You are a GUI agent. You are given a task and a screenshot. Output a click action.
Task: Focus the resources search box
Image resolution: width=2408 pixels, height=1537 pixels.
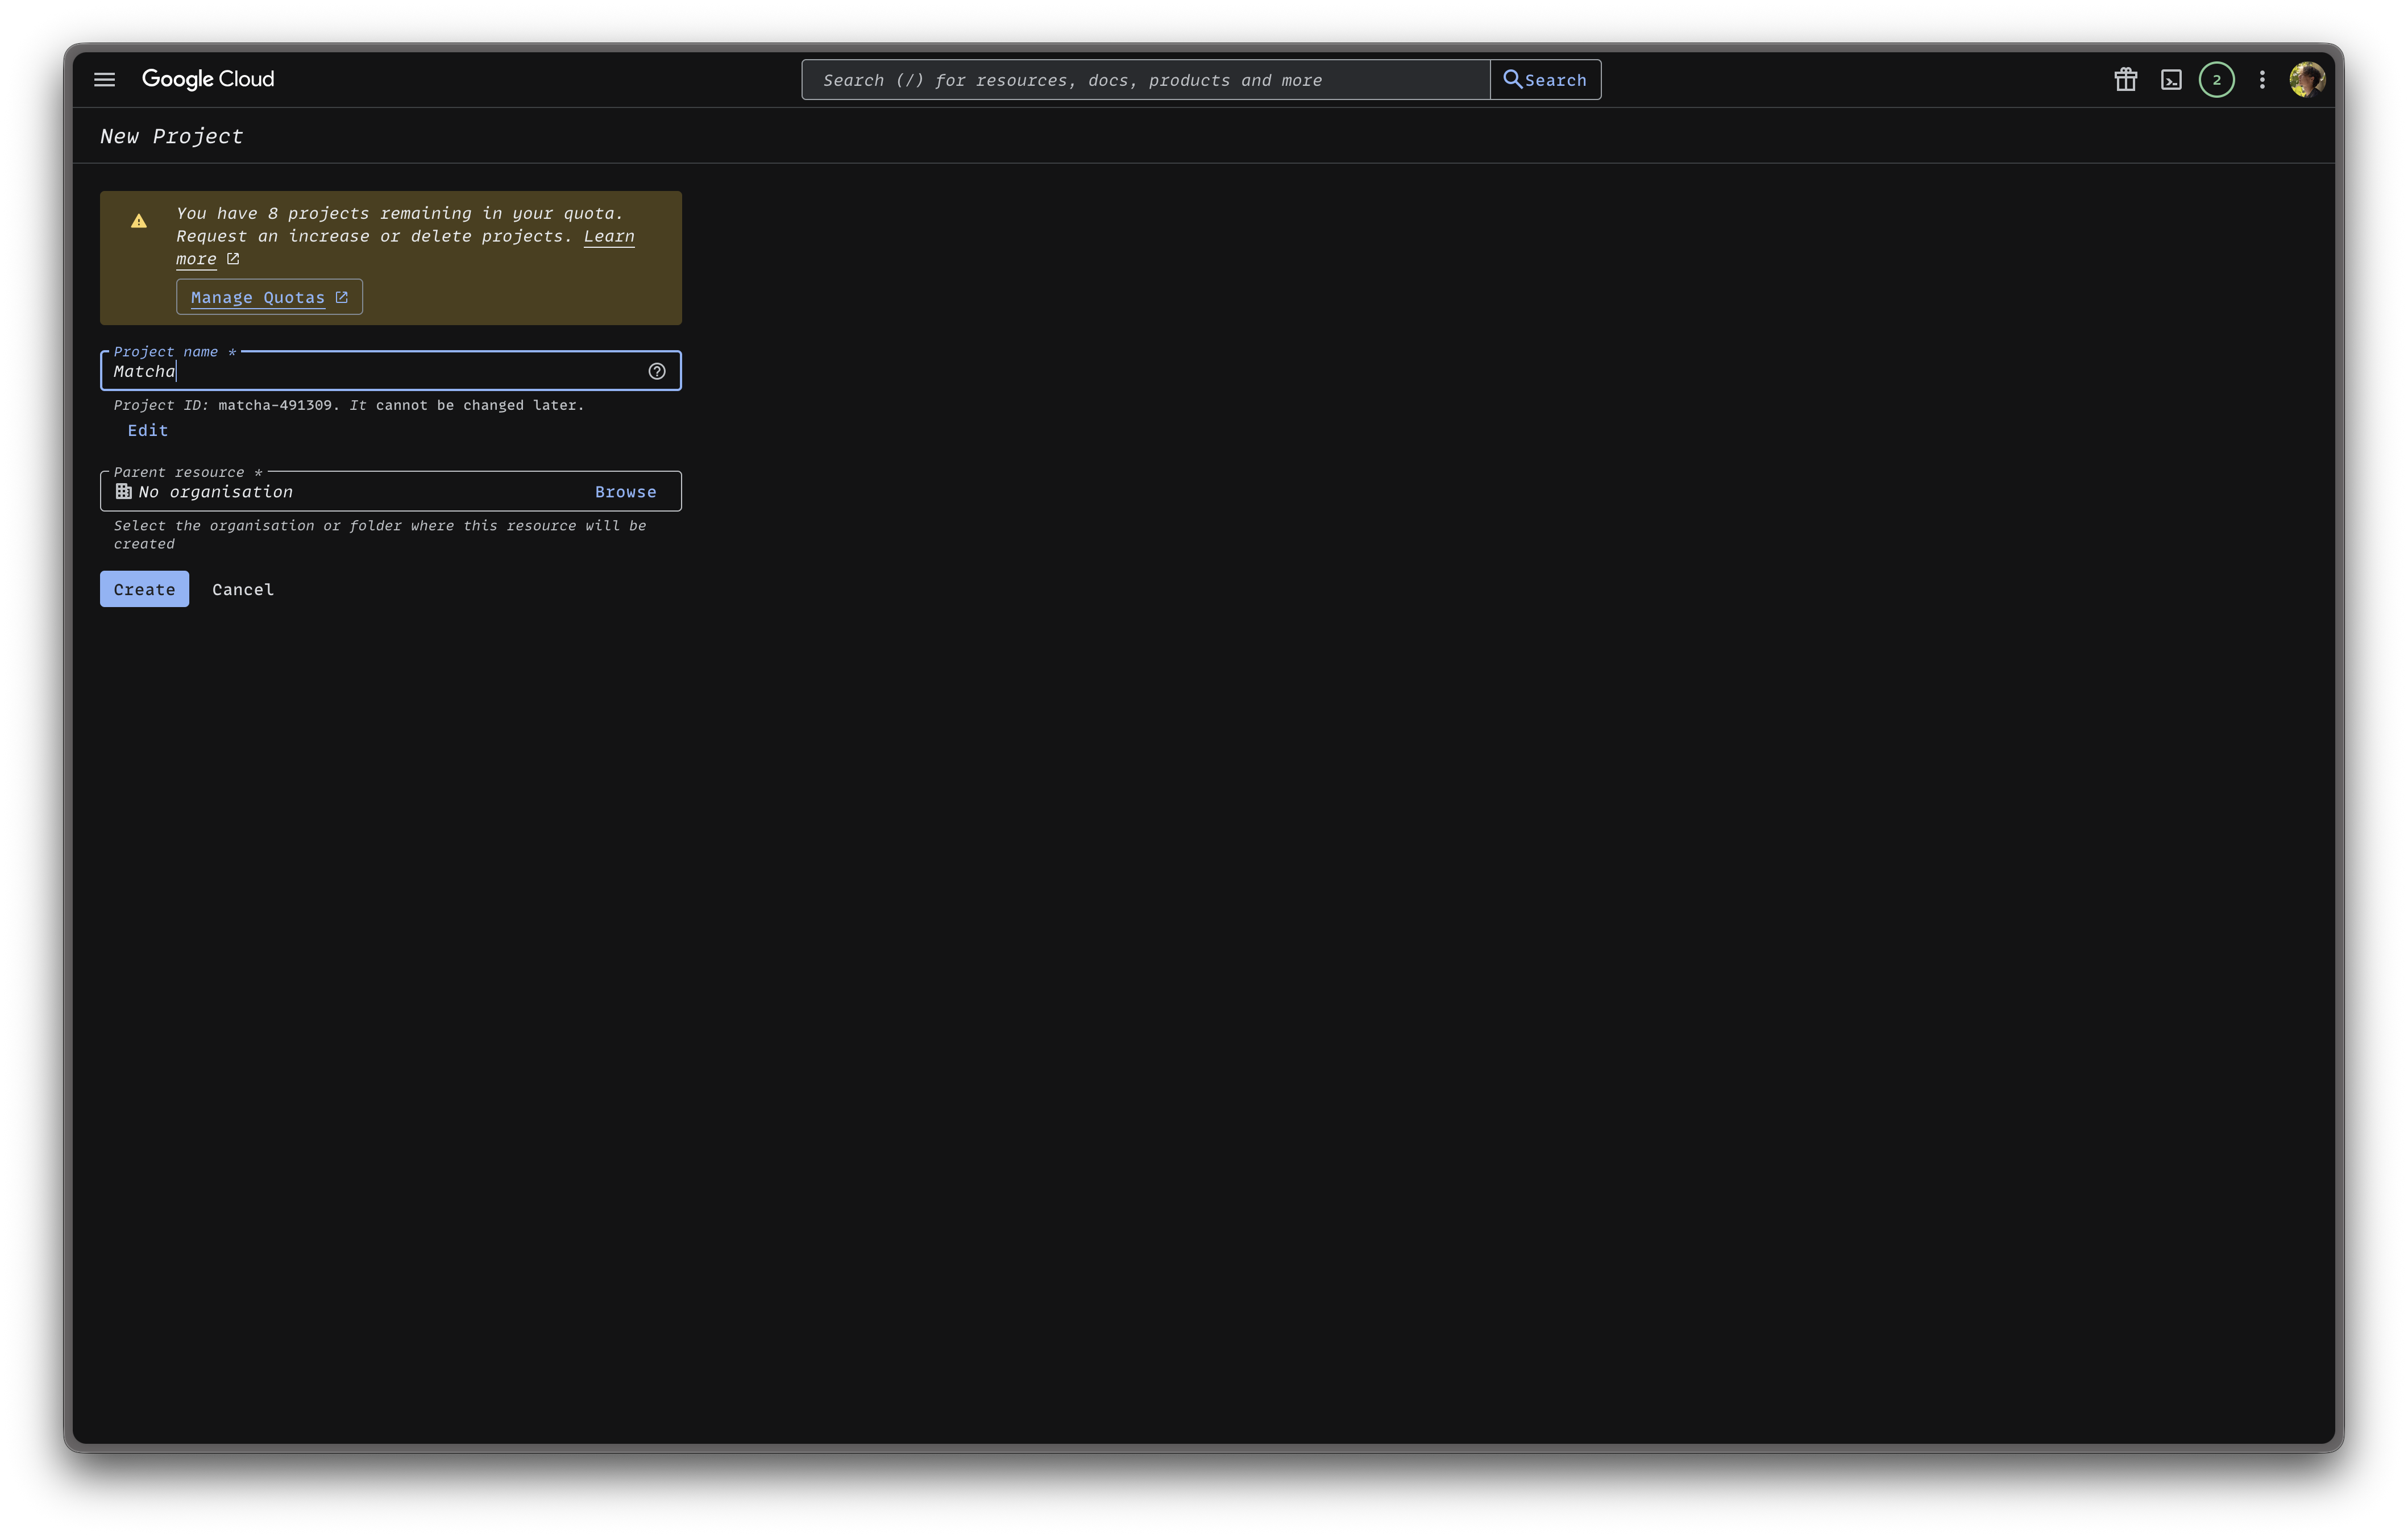click(1145, 79)
